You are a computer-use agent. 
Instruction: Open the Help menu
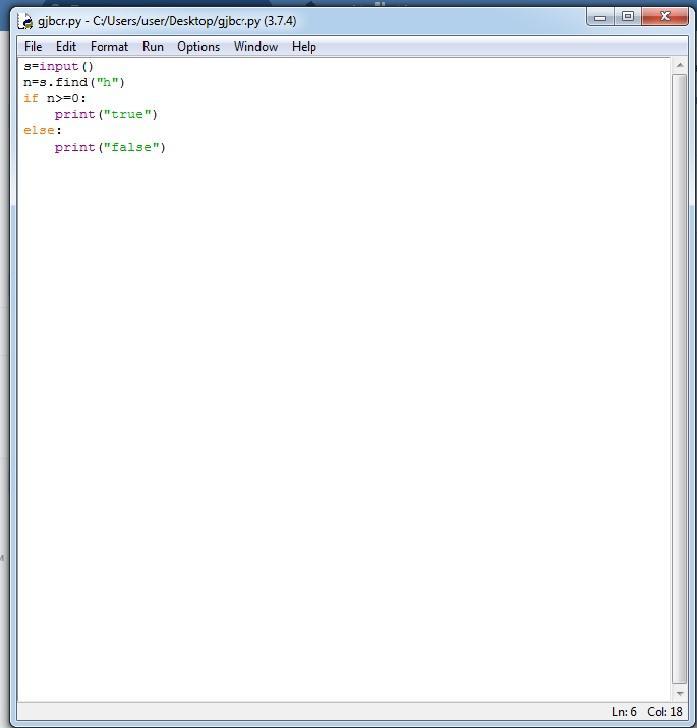(x=304, y=47)
